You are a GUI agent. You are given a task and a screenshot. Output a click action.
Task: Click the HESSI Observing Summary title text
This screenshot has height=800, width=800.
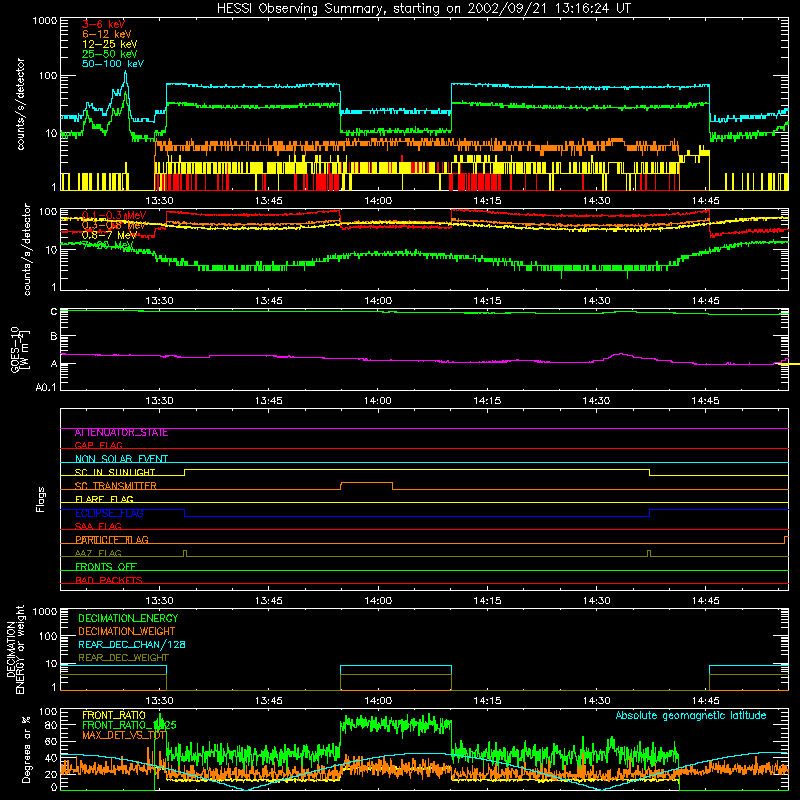[424, 9]
